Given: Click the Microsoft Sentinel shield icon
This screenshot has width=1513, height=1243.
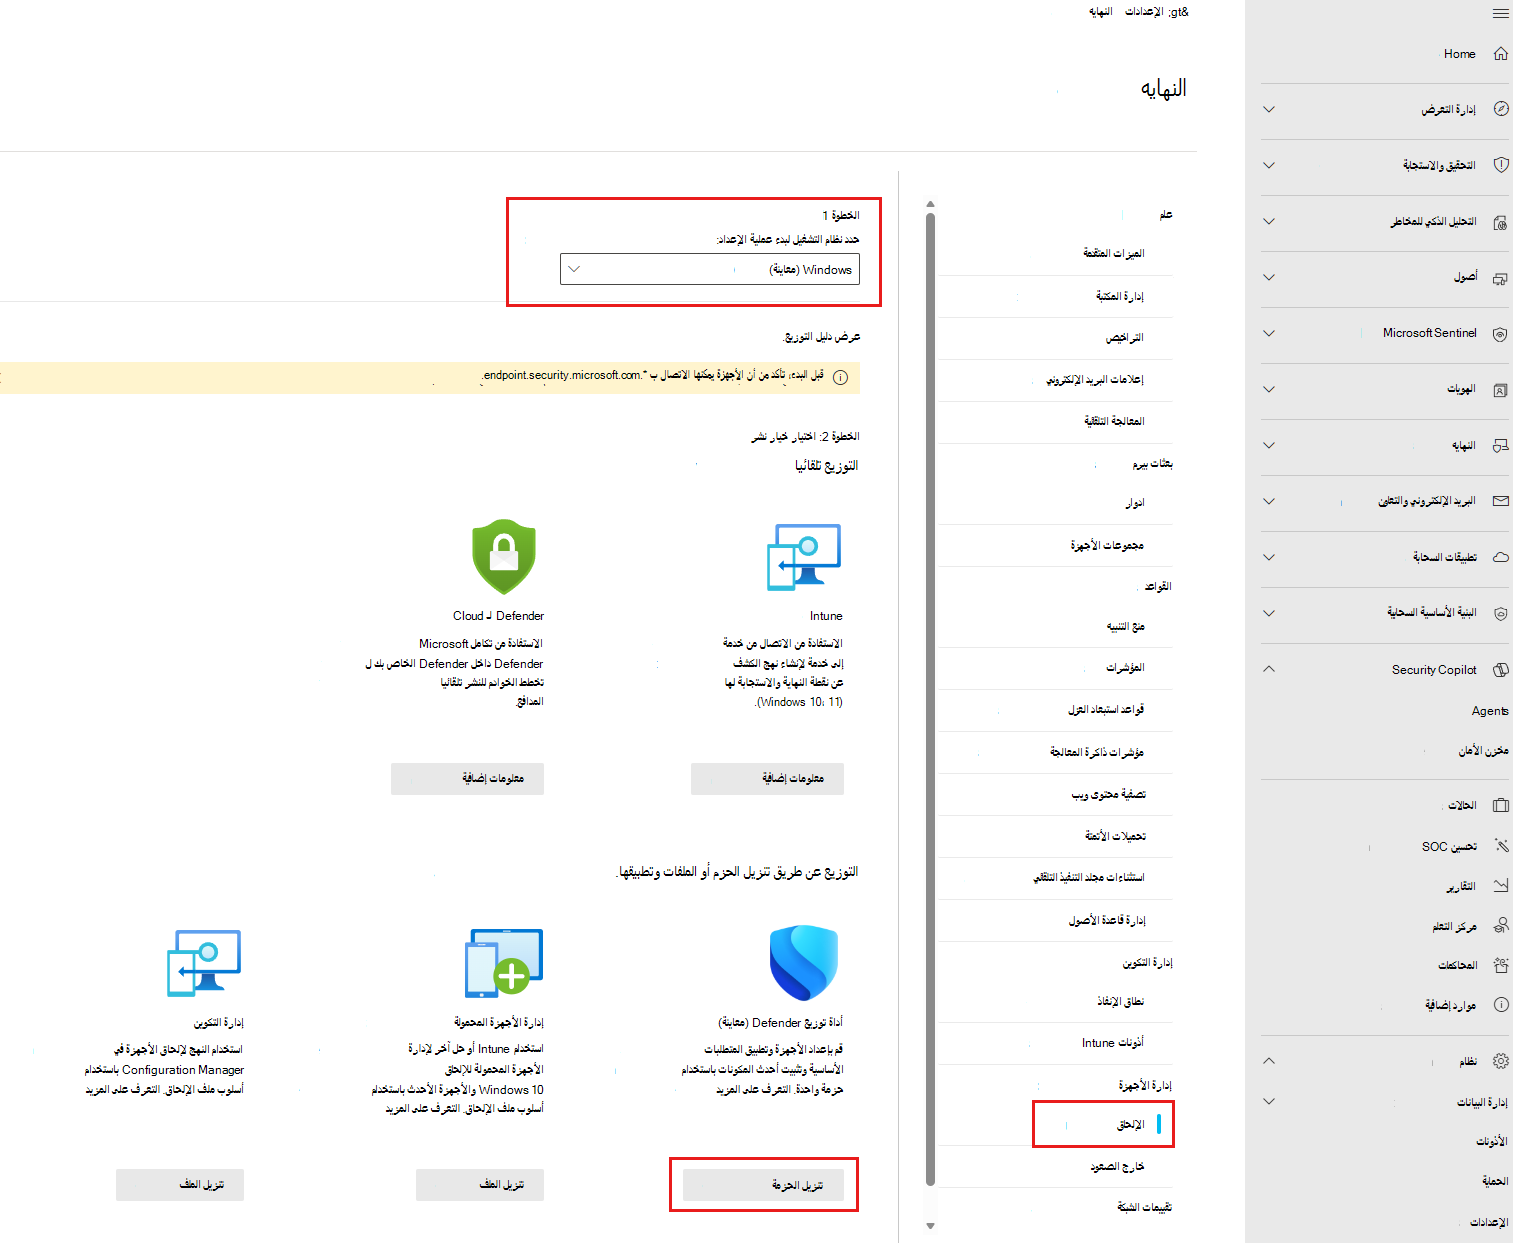Looking at the screenshot, I should click(x=1500, y=334).
